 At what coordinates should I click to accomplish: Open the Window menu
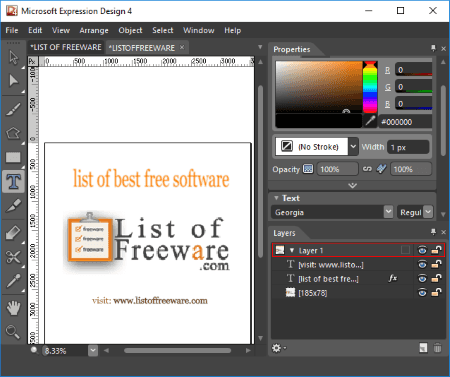(x=199, y=30)
